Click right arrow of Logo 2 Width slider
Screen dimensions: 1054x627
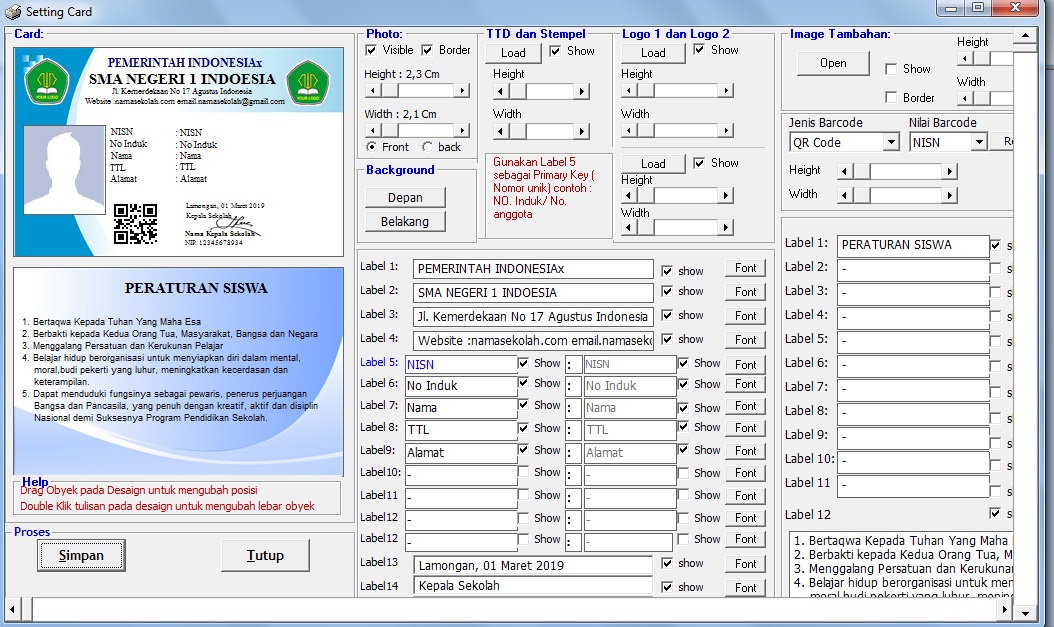tap(725, 228)
